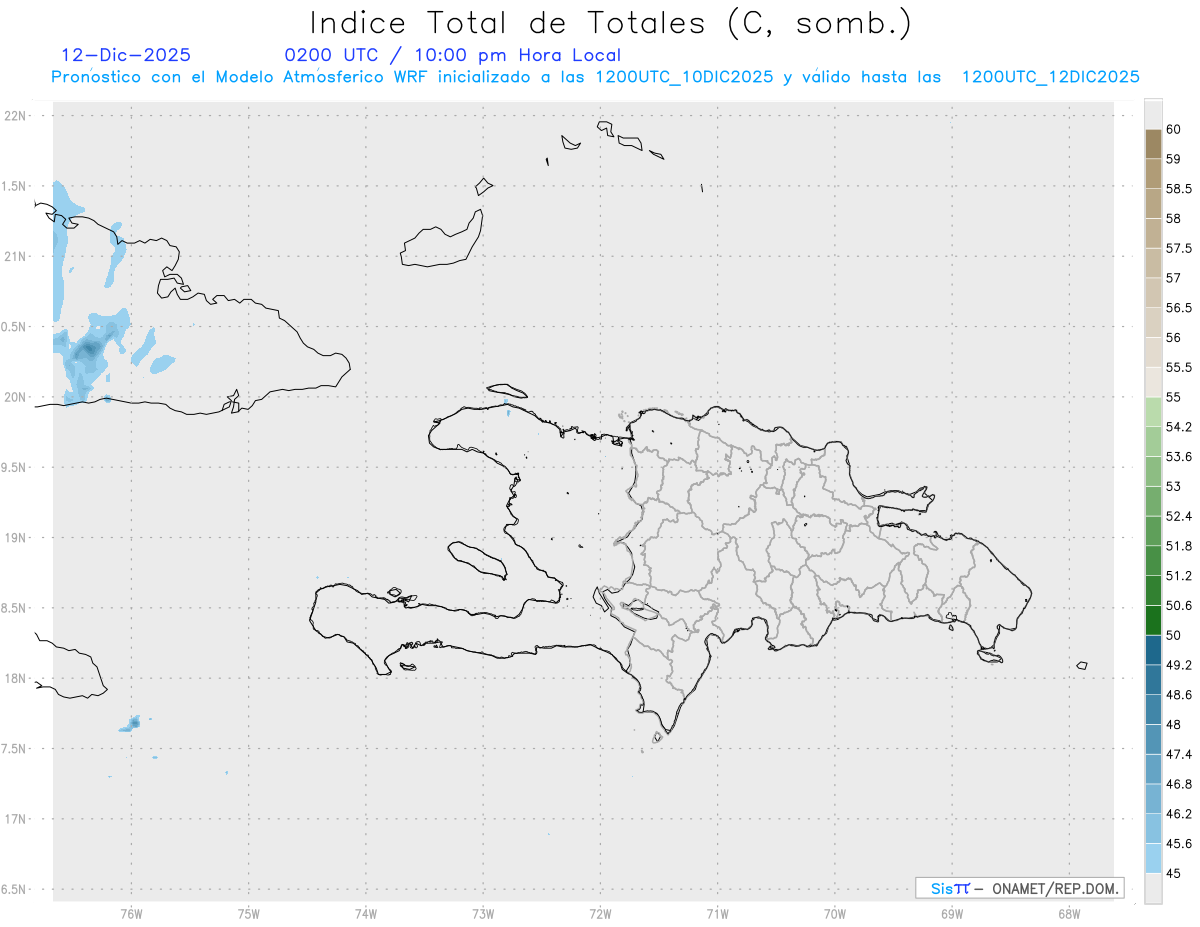Screen dimensions: 1200x927
Task: Click the dark green swatch between 50 and 50.6
Action: (1153, 620)
